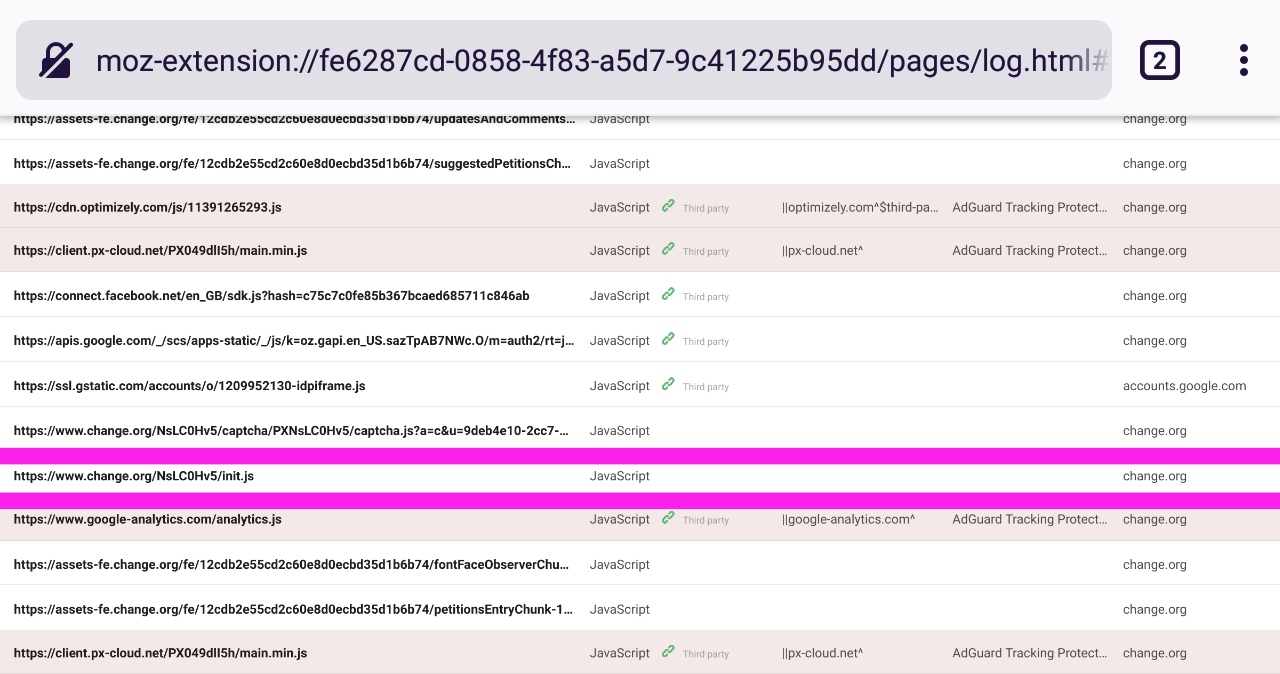Click the link icon on the google-analytics.js row
The height and width of the screenshot is (674, 1280).
pos(668,519)
